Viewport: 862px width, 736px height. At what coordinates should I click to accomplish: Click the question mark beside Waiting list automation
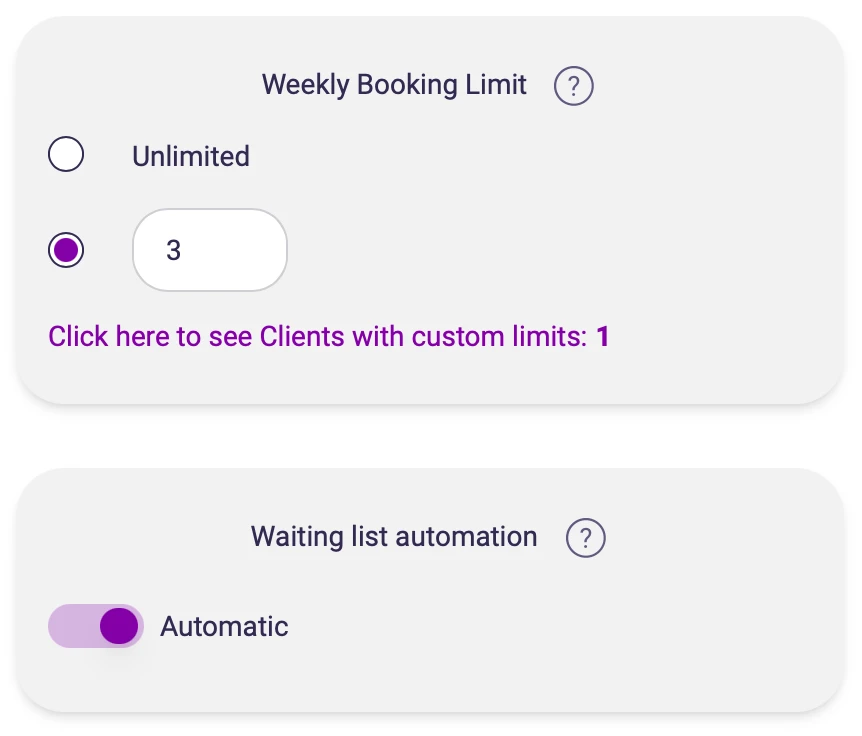tap(585, 538)
